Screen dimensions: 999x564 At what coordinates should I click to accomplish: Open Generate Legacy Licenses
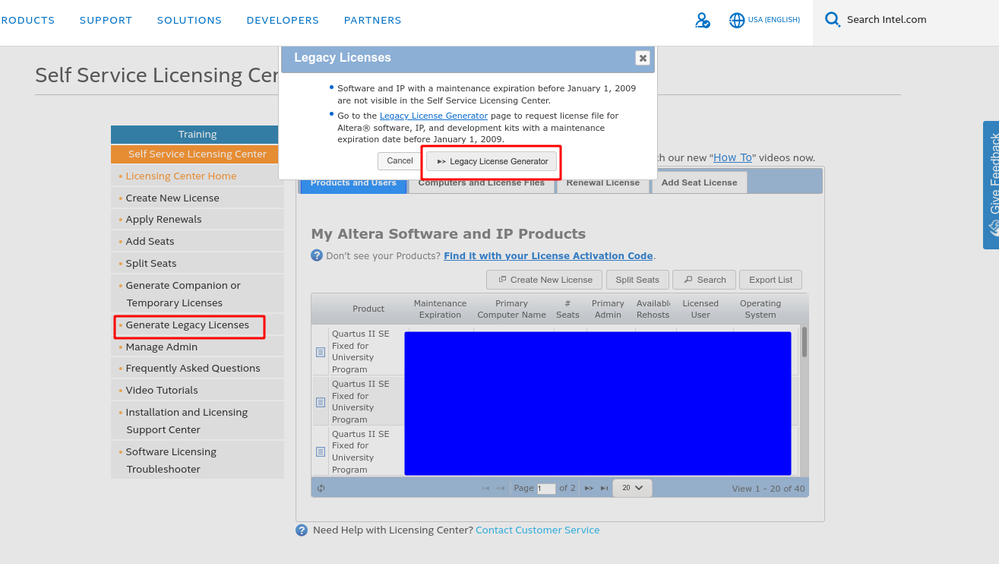point(187,325)
